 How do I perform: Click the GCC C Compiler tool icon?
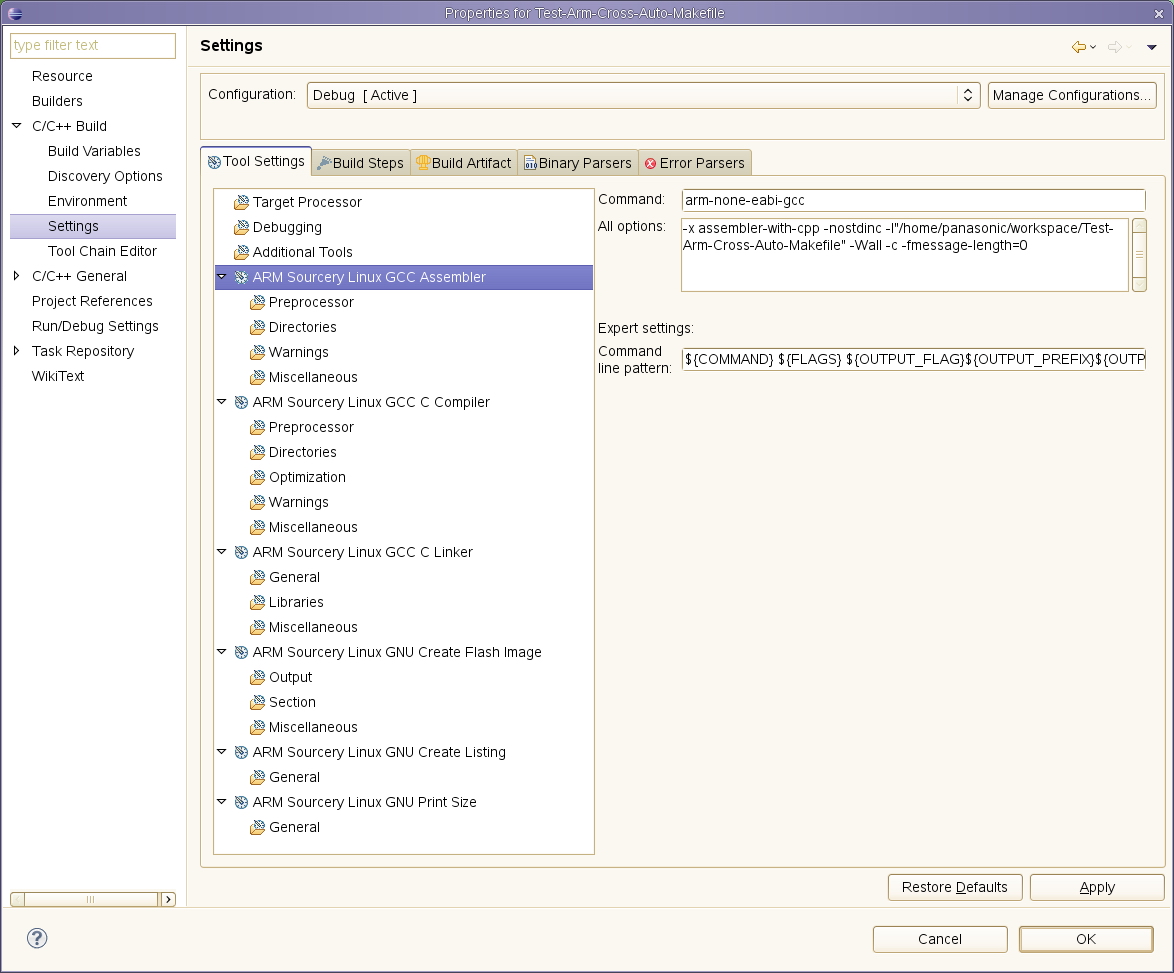click(x=241, y=402)
